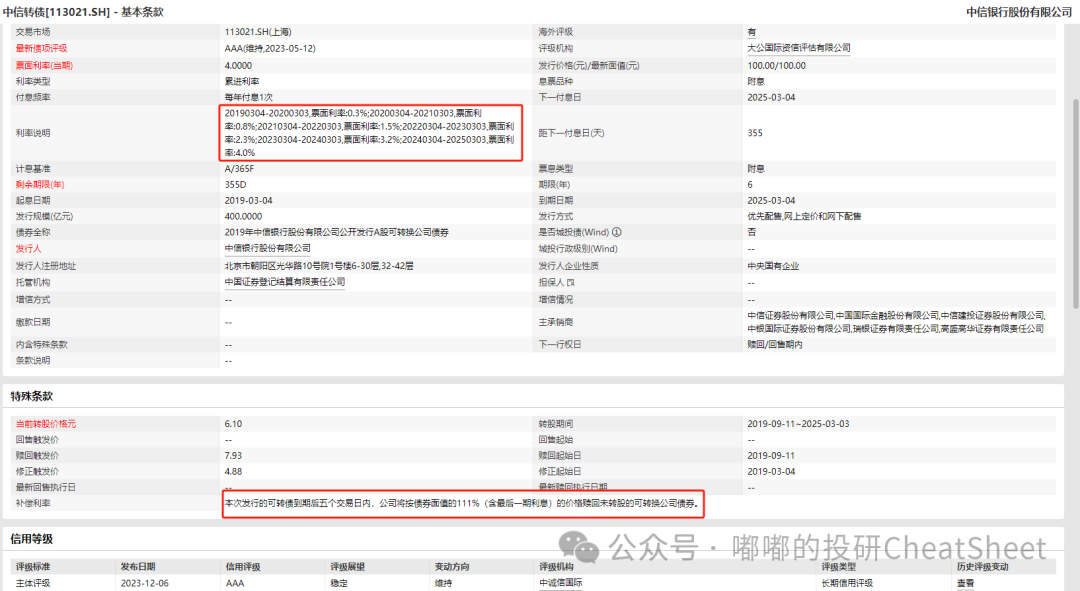The width and height of the screenshot is (1080, 591).
Task: Click the 利率说明 coupon schedule text
Action: point(371,133)
